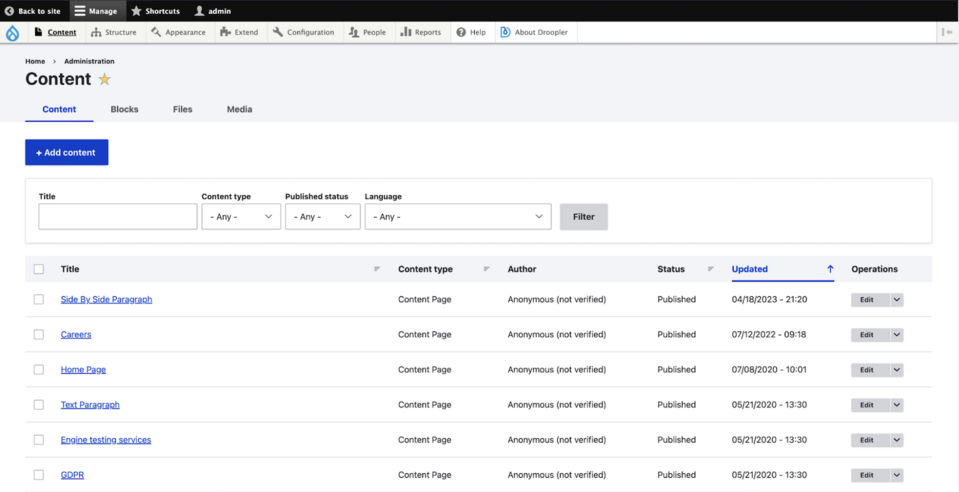Viewport: 959px width, 492px height.
Task: Open Help in admin toolbar
Action: point(471,32)
